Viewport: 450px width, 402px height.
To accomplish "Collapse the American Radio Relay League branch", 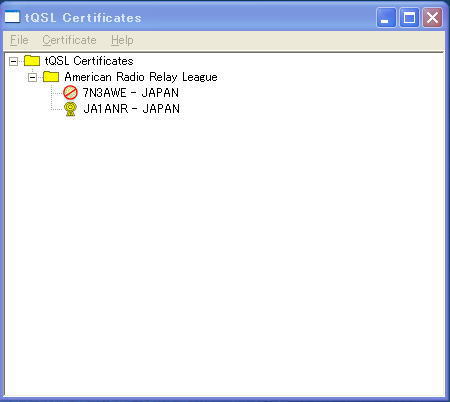I will (x=32, y=77).
